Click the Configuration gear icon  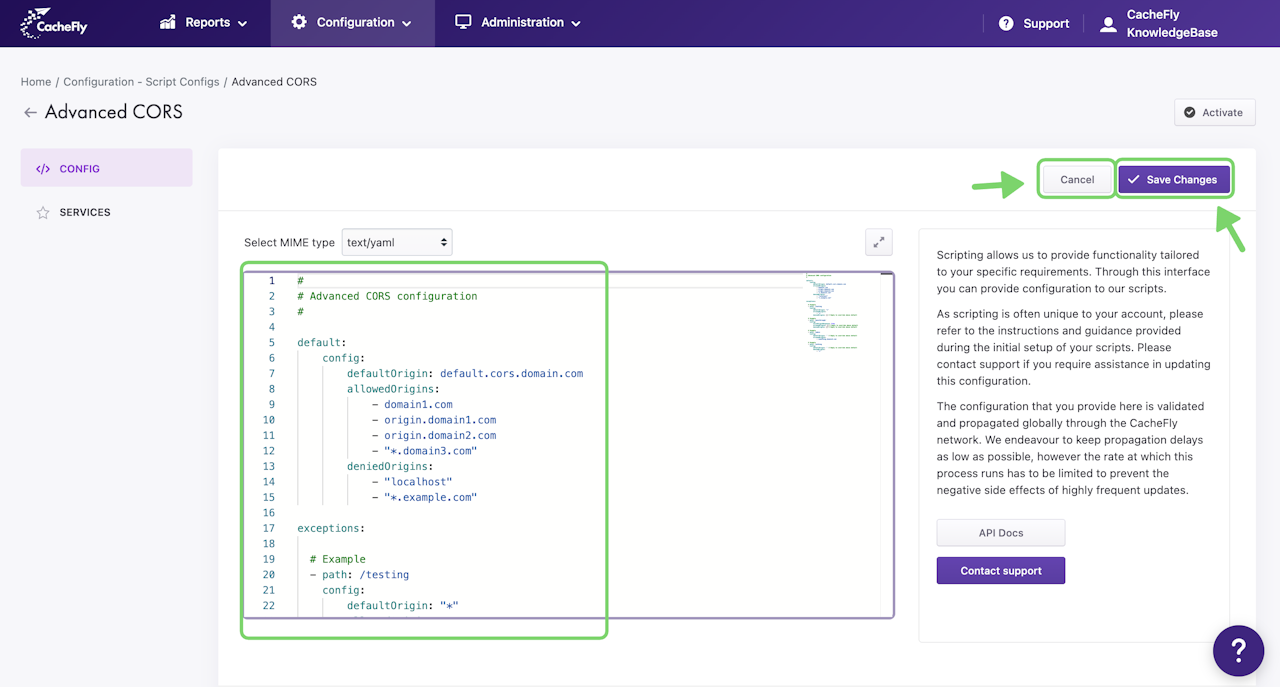[299, 22]
